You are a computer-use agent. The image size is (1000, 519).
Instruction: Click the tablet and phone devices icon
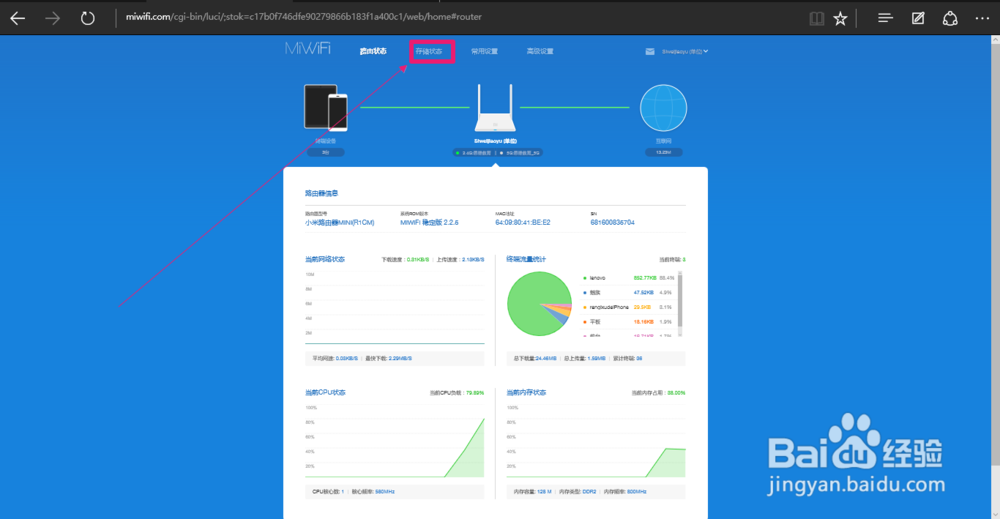click(x=326, y=107)
